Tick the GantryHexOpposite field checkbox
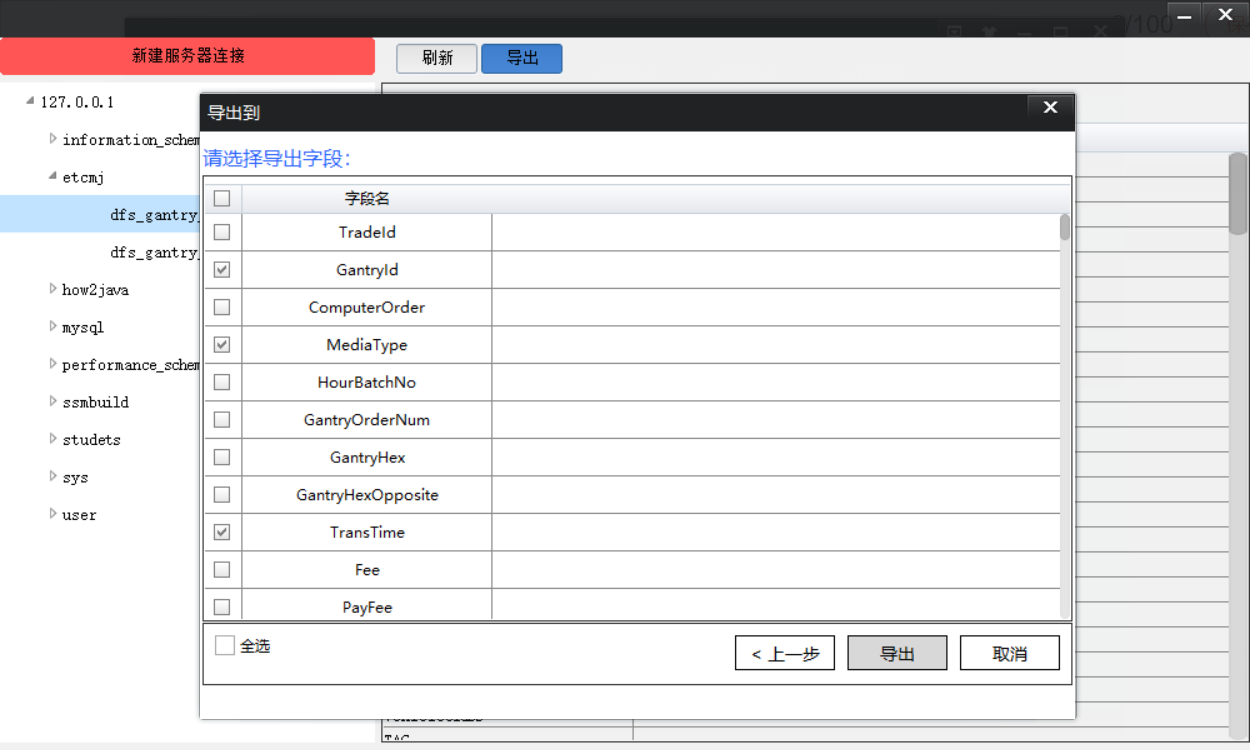 (x=222, y=495)
